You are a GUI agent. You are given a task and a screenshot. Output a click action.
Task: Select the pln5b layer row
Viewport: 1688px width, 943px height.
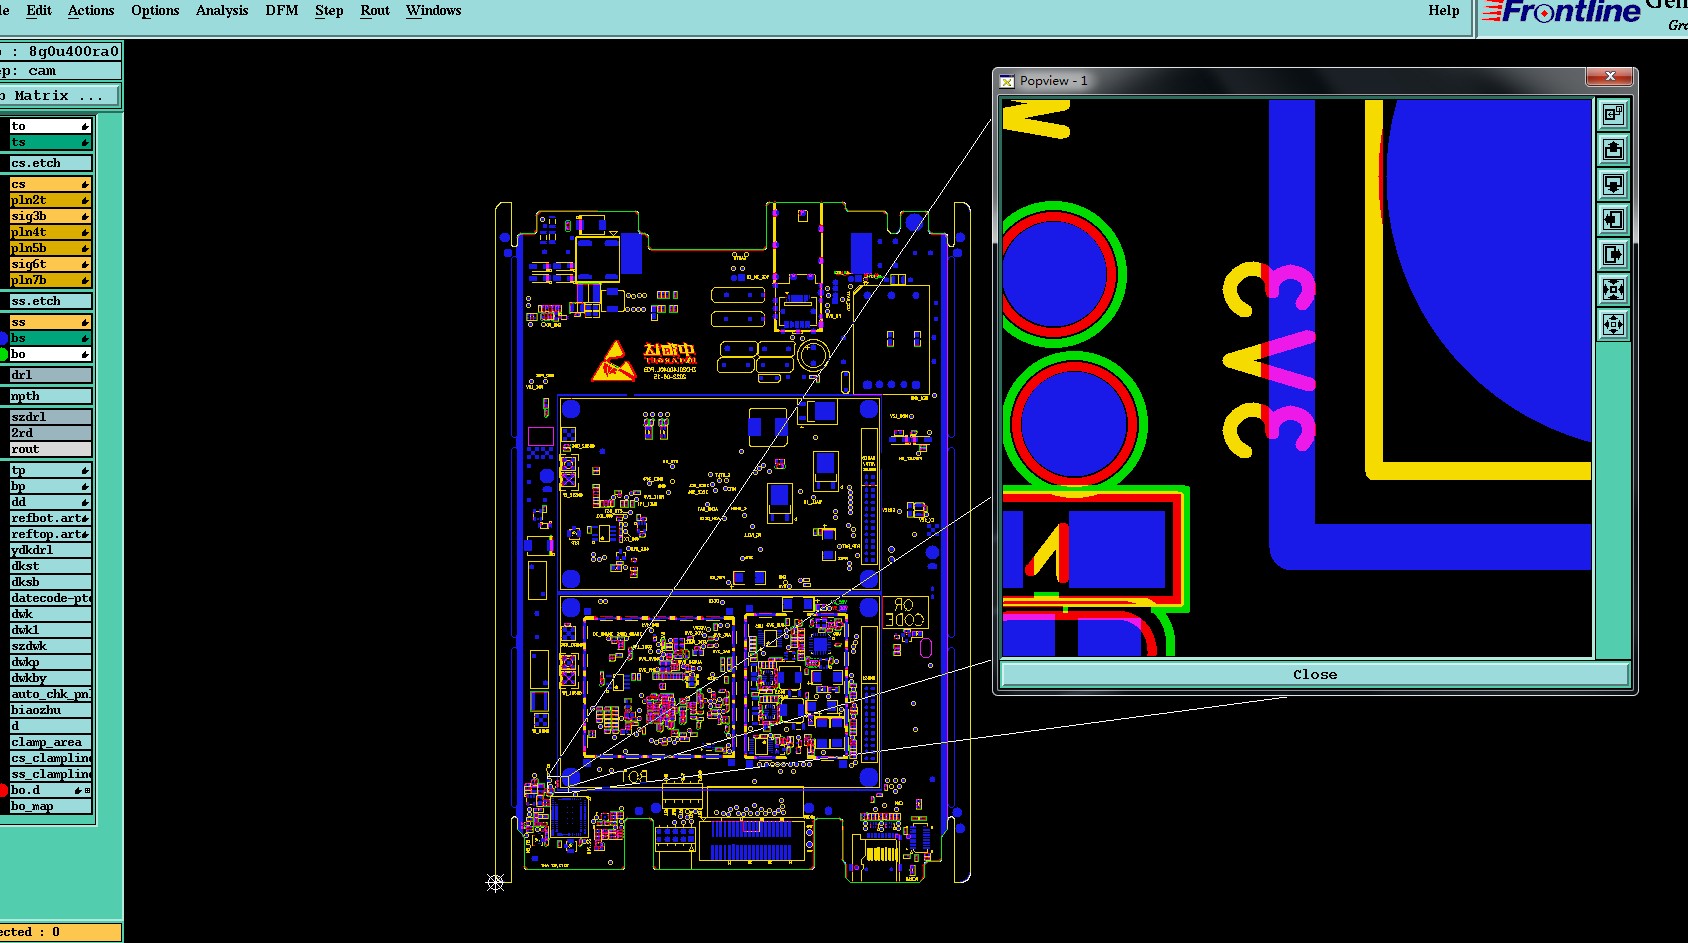coord(50,248)
